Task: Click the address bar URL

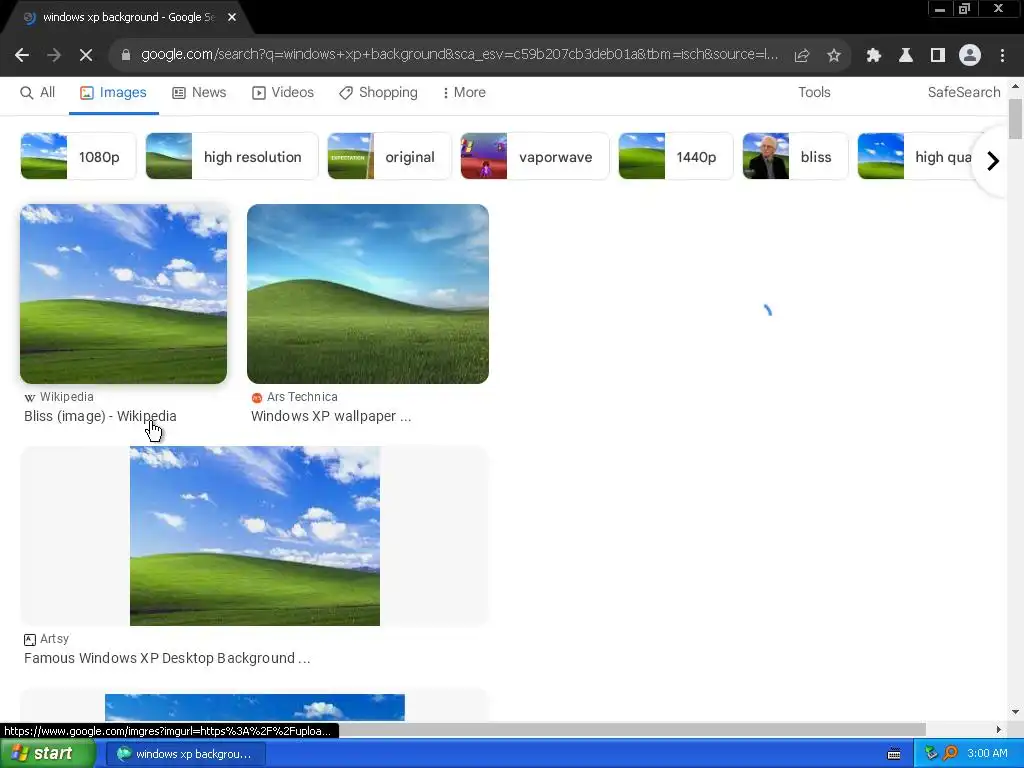Action: [x=459, y=55]
